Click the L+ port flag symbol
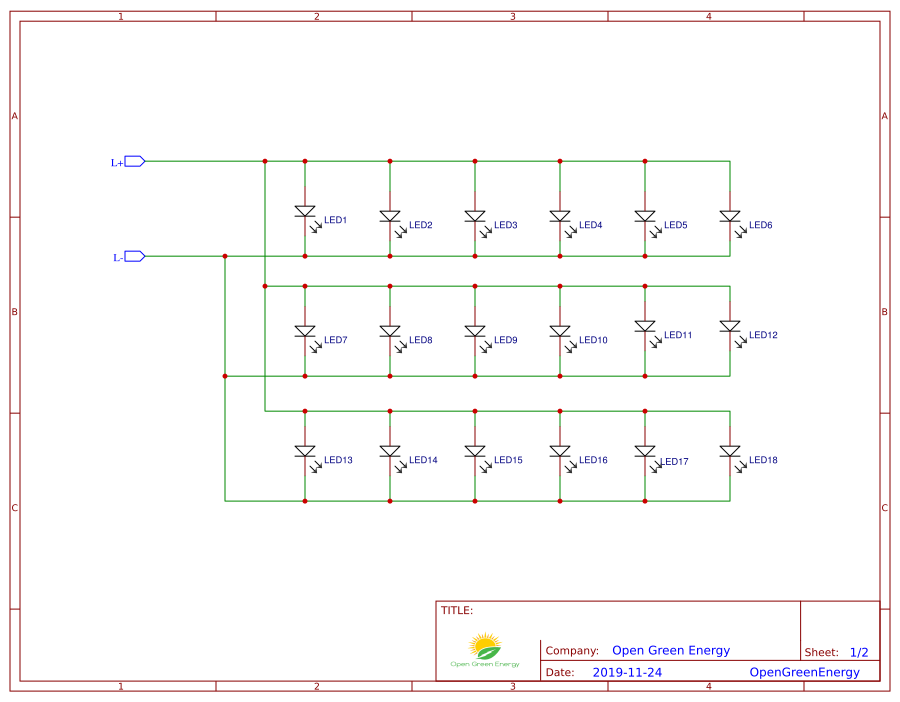The width and height of the screenshot is (900, 702). (132, 160)
